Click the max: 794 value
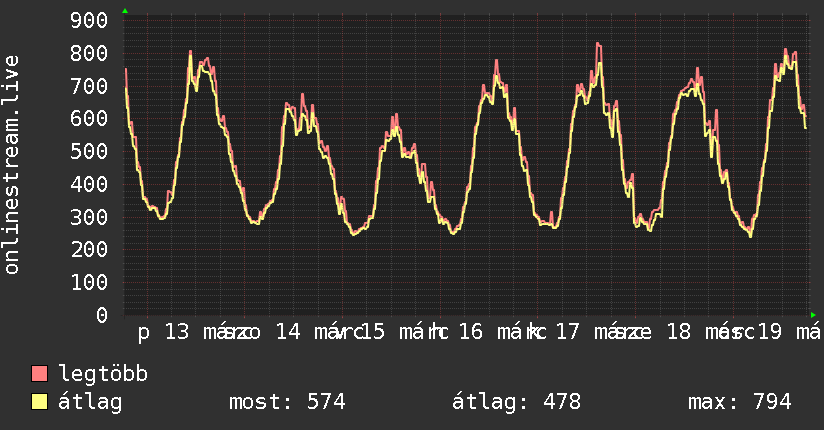This screenshot has width=824, height=430. (740, 402)
